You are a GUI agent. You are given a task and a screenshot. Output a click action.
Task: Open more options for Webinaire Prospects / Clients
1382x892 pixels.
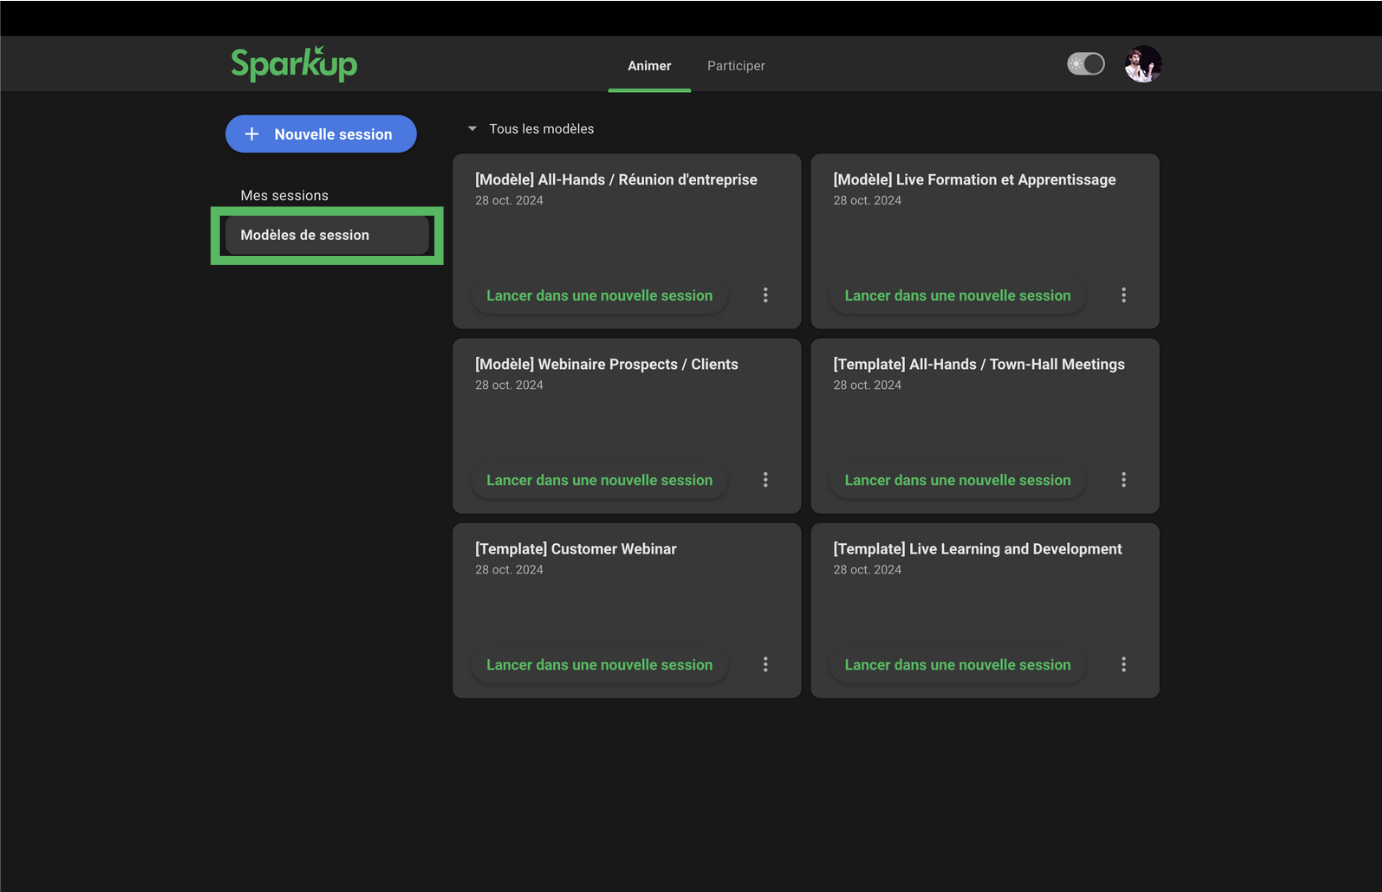[x=766, y=480]
